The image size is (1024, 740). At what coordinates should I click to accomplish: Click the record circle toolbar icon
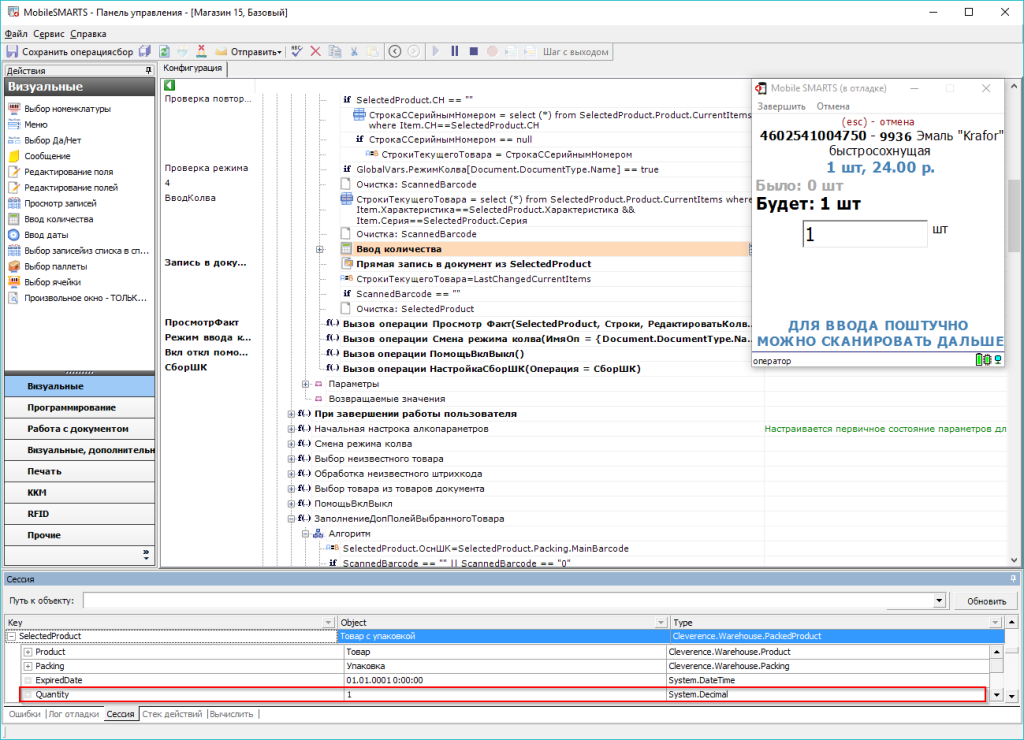[492, 52]
